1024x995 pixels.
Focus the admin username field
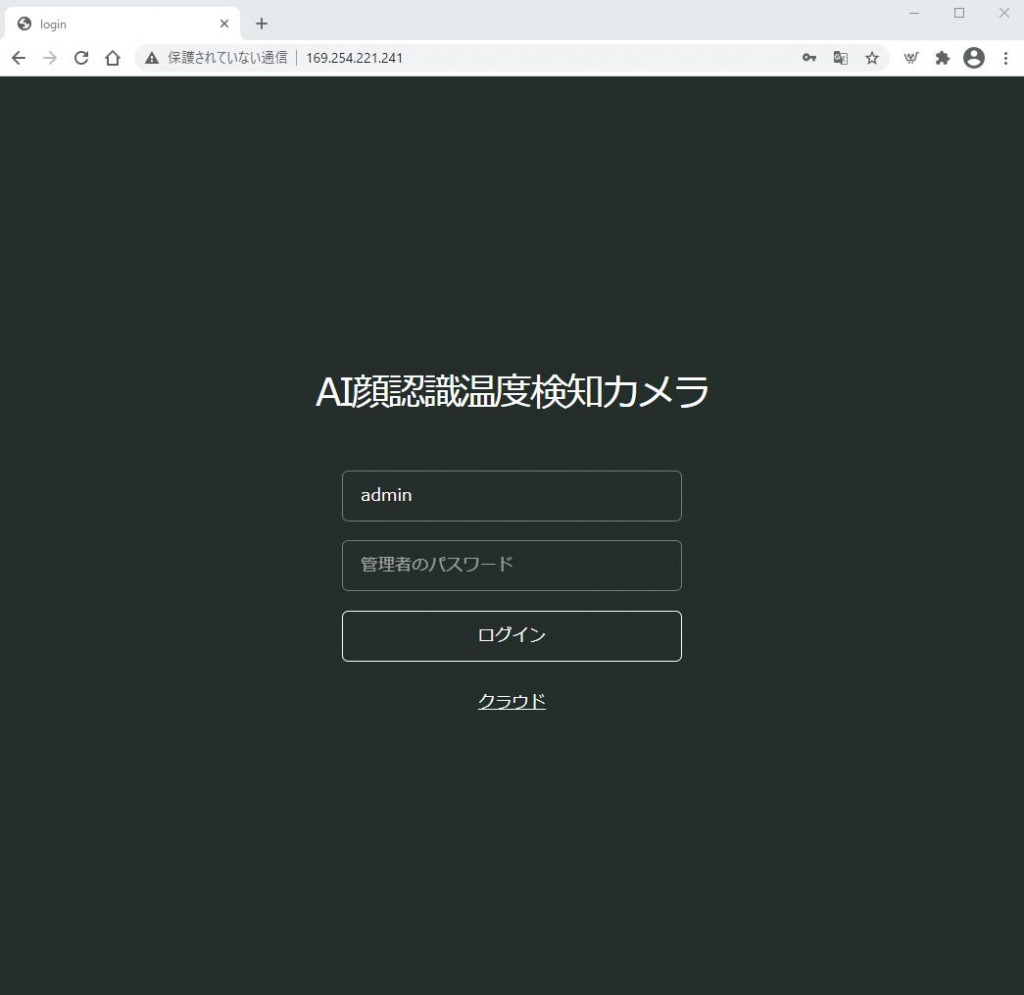point(511,496)
